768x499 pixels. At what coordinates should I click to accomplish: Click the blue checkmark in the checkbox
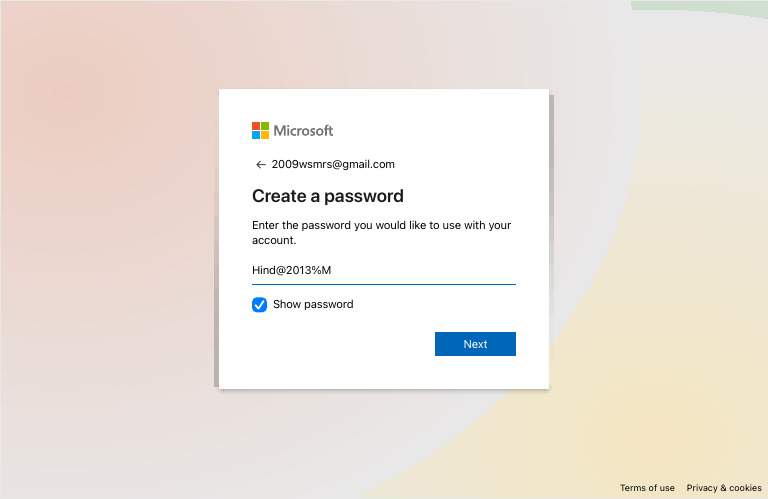tap(260, 305)
